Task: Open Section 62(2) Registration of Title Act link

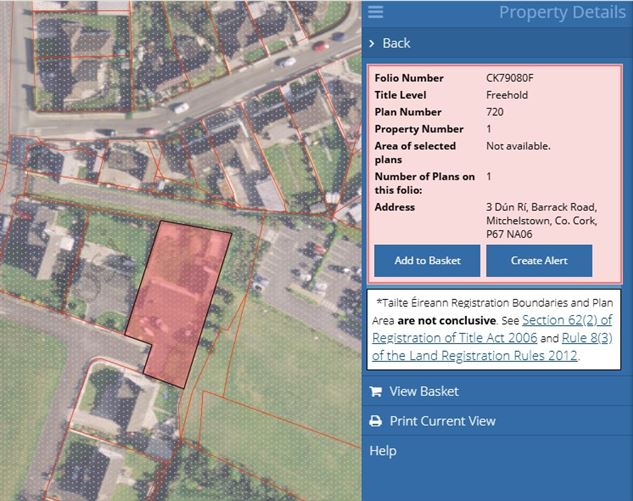Action: [x=531, y=328]
